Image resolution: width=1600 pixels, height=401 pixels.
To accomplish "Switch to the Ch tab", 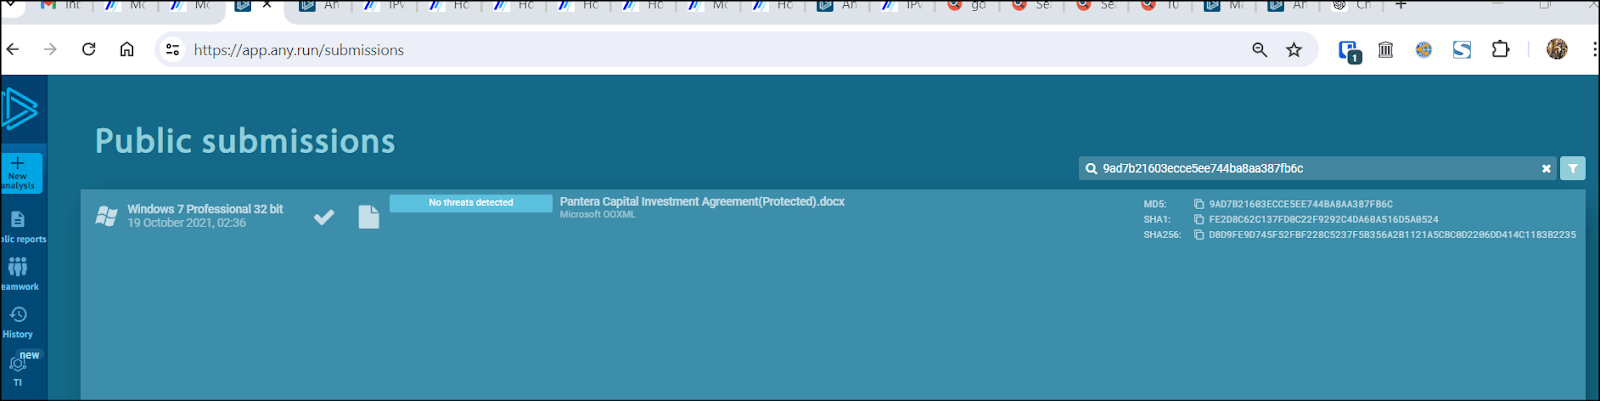I will coord(1352,6).
